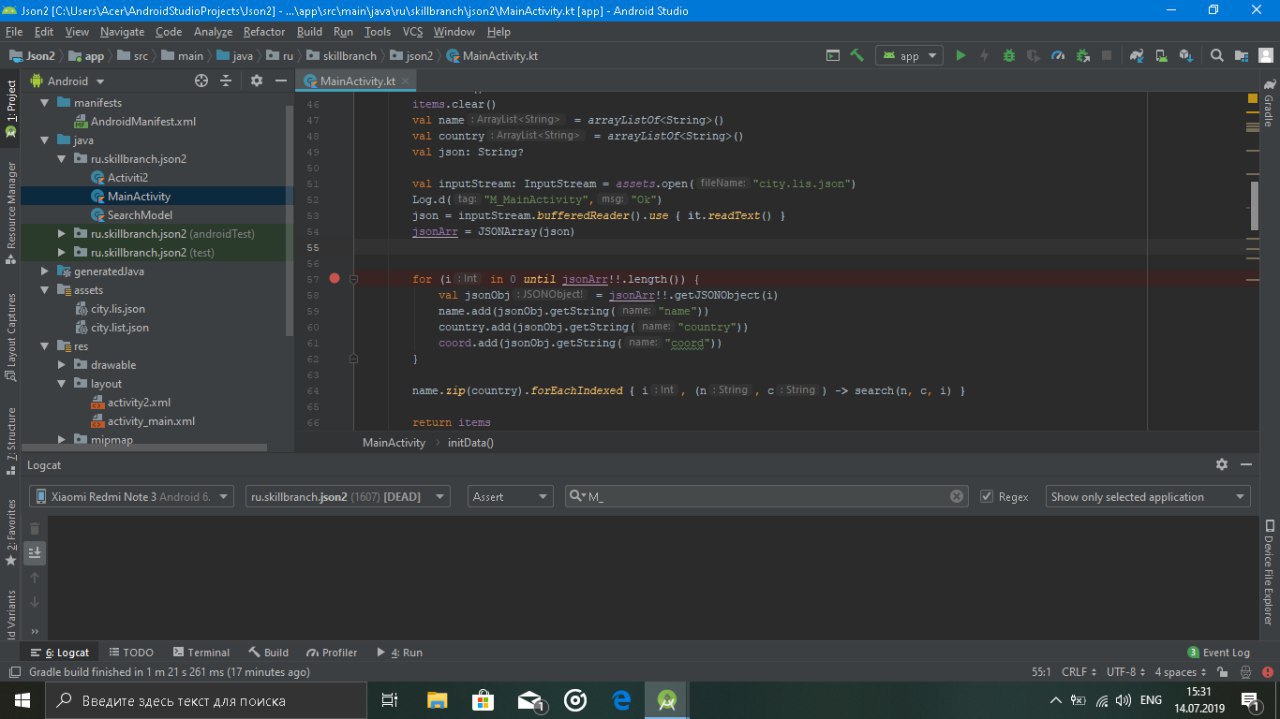This screenshot has height=719, width=1280.
Task: Click Run with Coverage icon
Action: pos(1034,56)
